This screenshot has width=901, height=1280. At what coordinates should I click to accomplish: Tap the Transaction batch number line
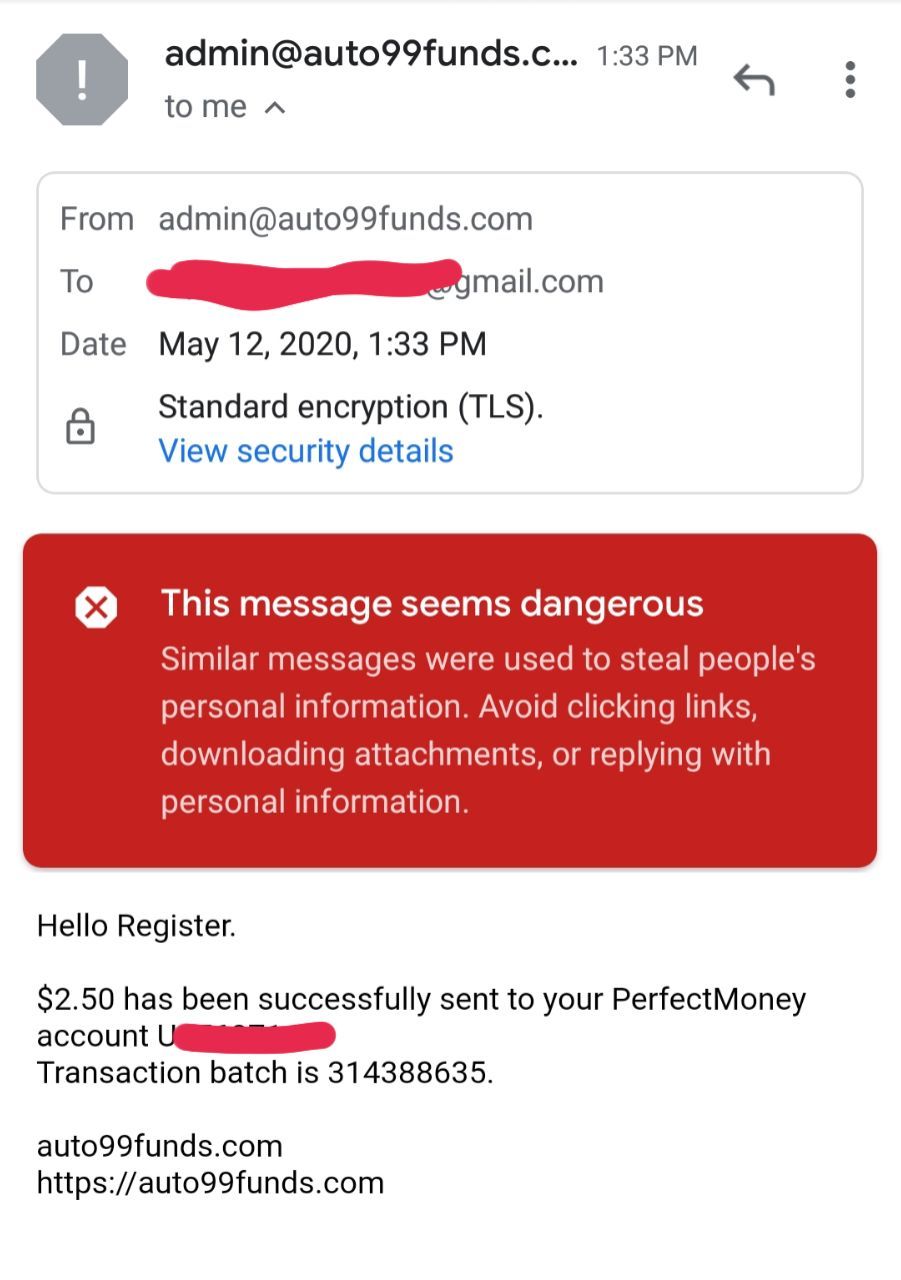265,1073
